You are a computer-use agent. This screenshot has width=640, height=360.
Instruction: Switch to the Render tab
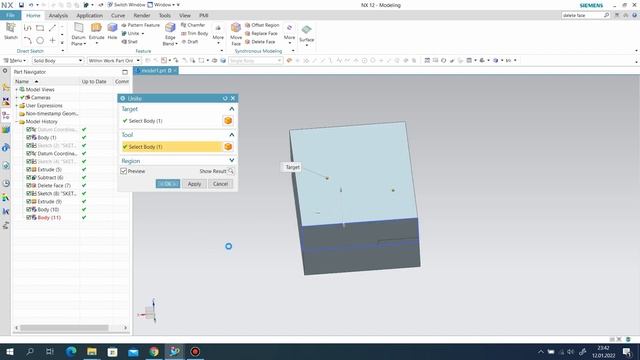point(142,15)
